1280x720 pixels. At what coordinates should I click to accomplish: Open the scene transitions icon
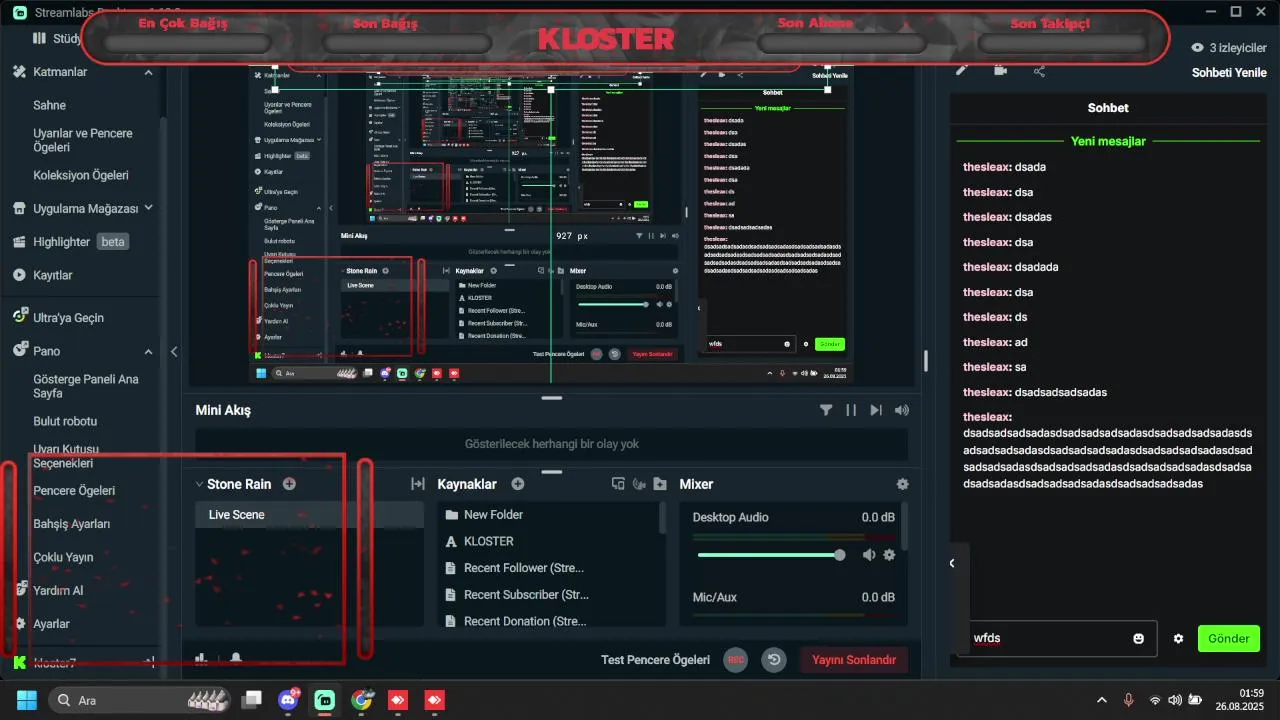(x=418, y=484)
